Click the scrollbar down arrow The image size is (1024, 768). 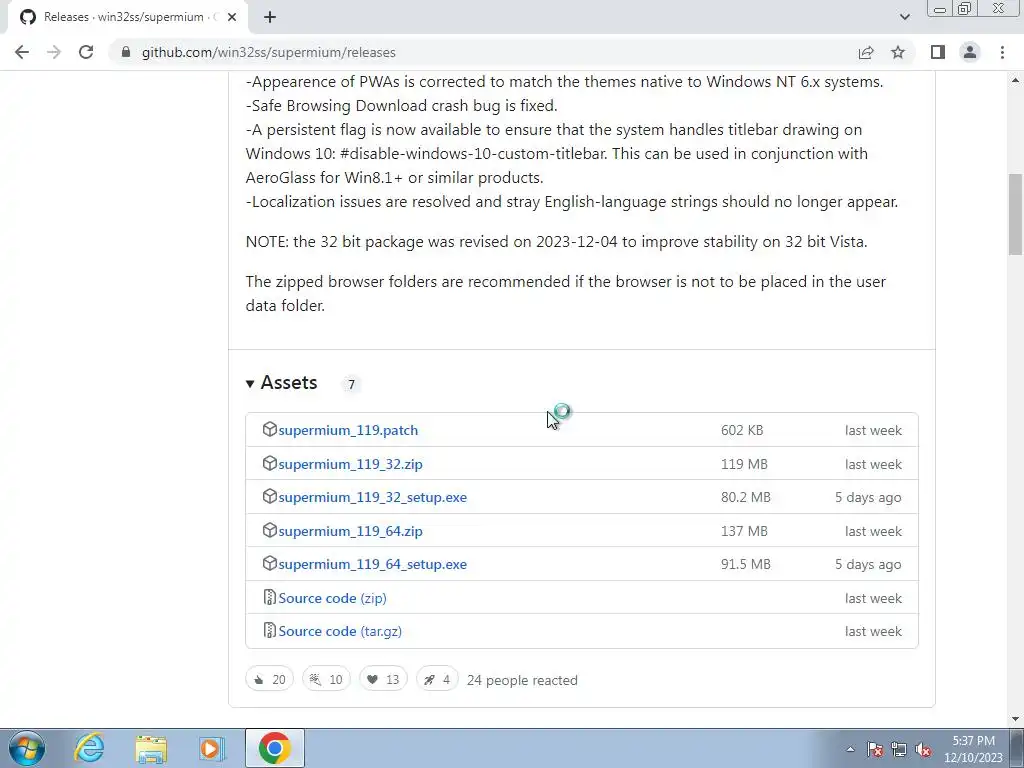1016,719
